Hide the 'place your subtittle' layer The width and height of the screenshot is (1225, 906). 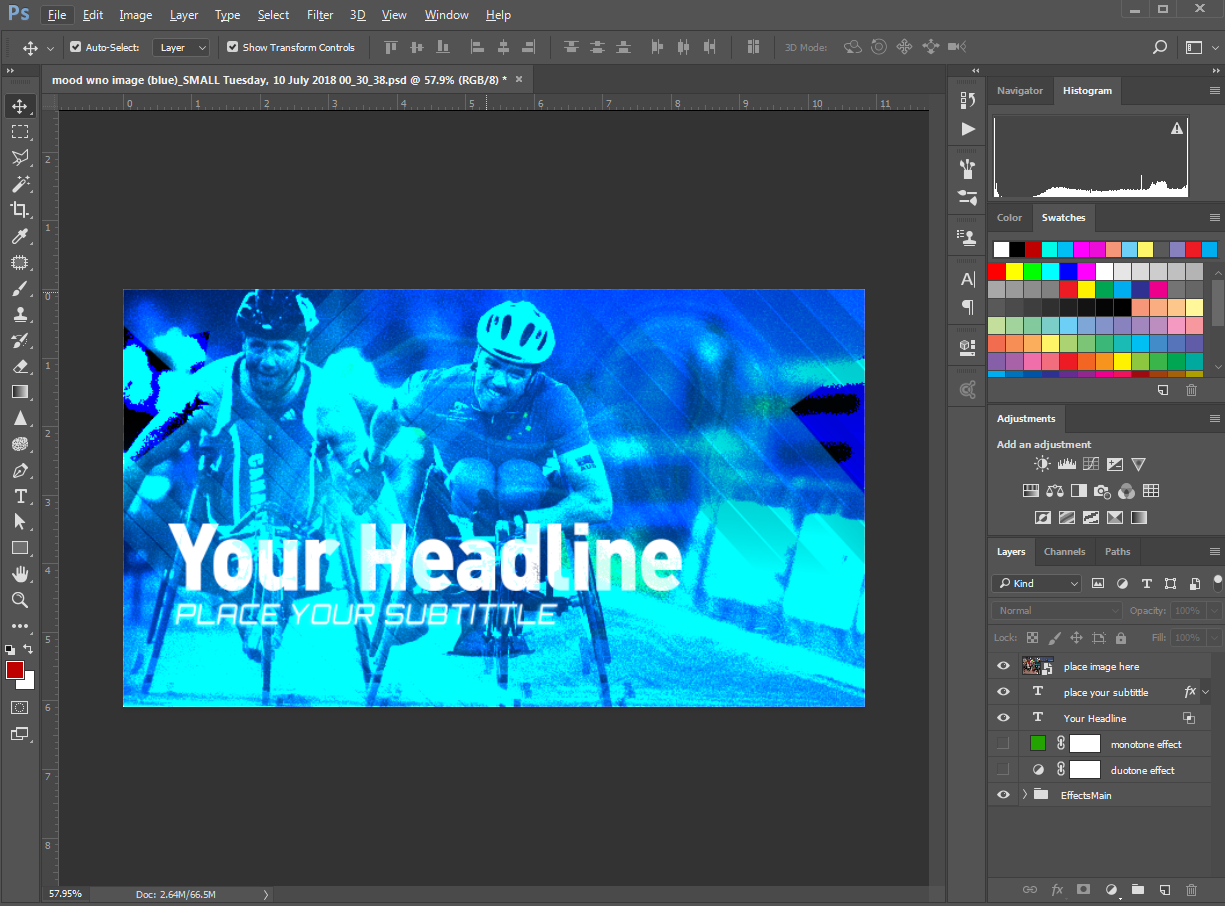pyautogui.click(x=1004, y=692)
